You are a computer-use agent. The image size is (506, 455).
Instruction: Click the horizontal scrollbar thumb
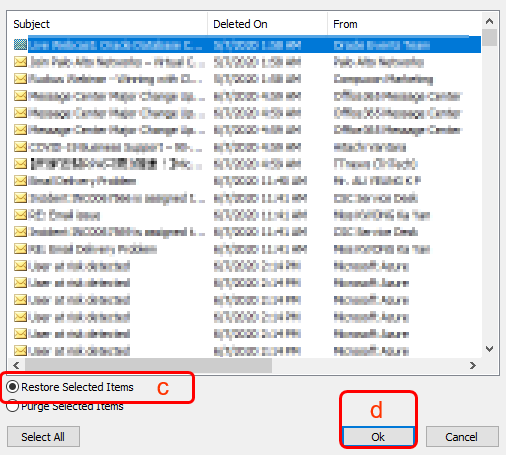(148, 365)
